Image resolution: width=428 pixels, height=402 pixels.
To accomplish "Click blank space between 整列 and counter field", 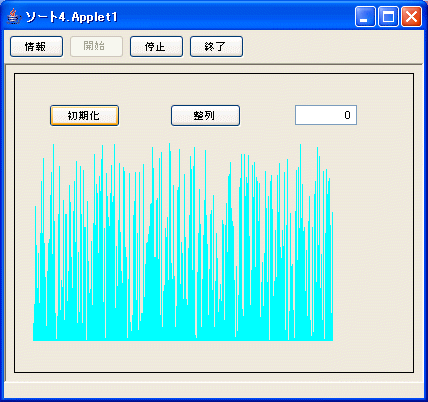I will point(267,115).
